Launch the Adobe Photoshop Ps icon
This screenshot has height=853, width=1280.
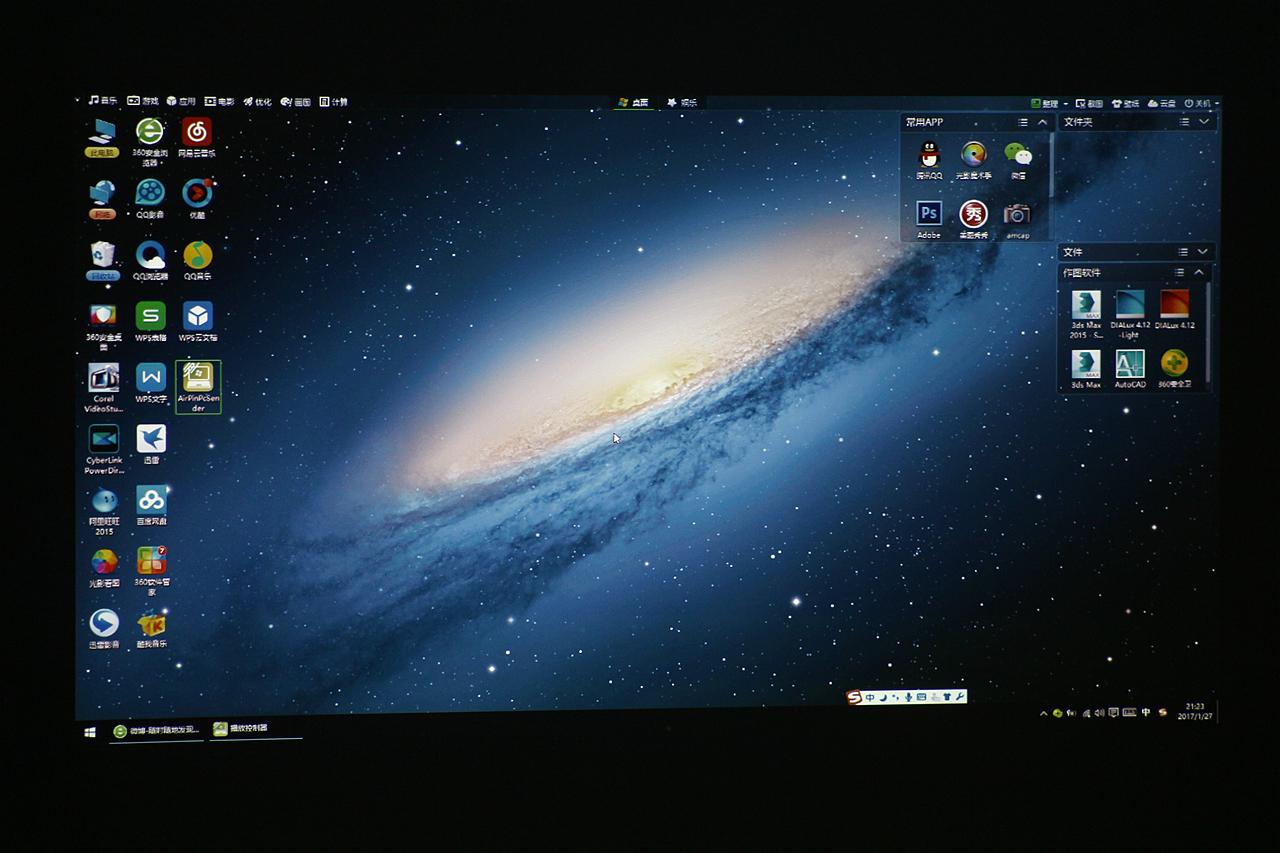[929, 219]
